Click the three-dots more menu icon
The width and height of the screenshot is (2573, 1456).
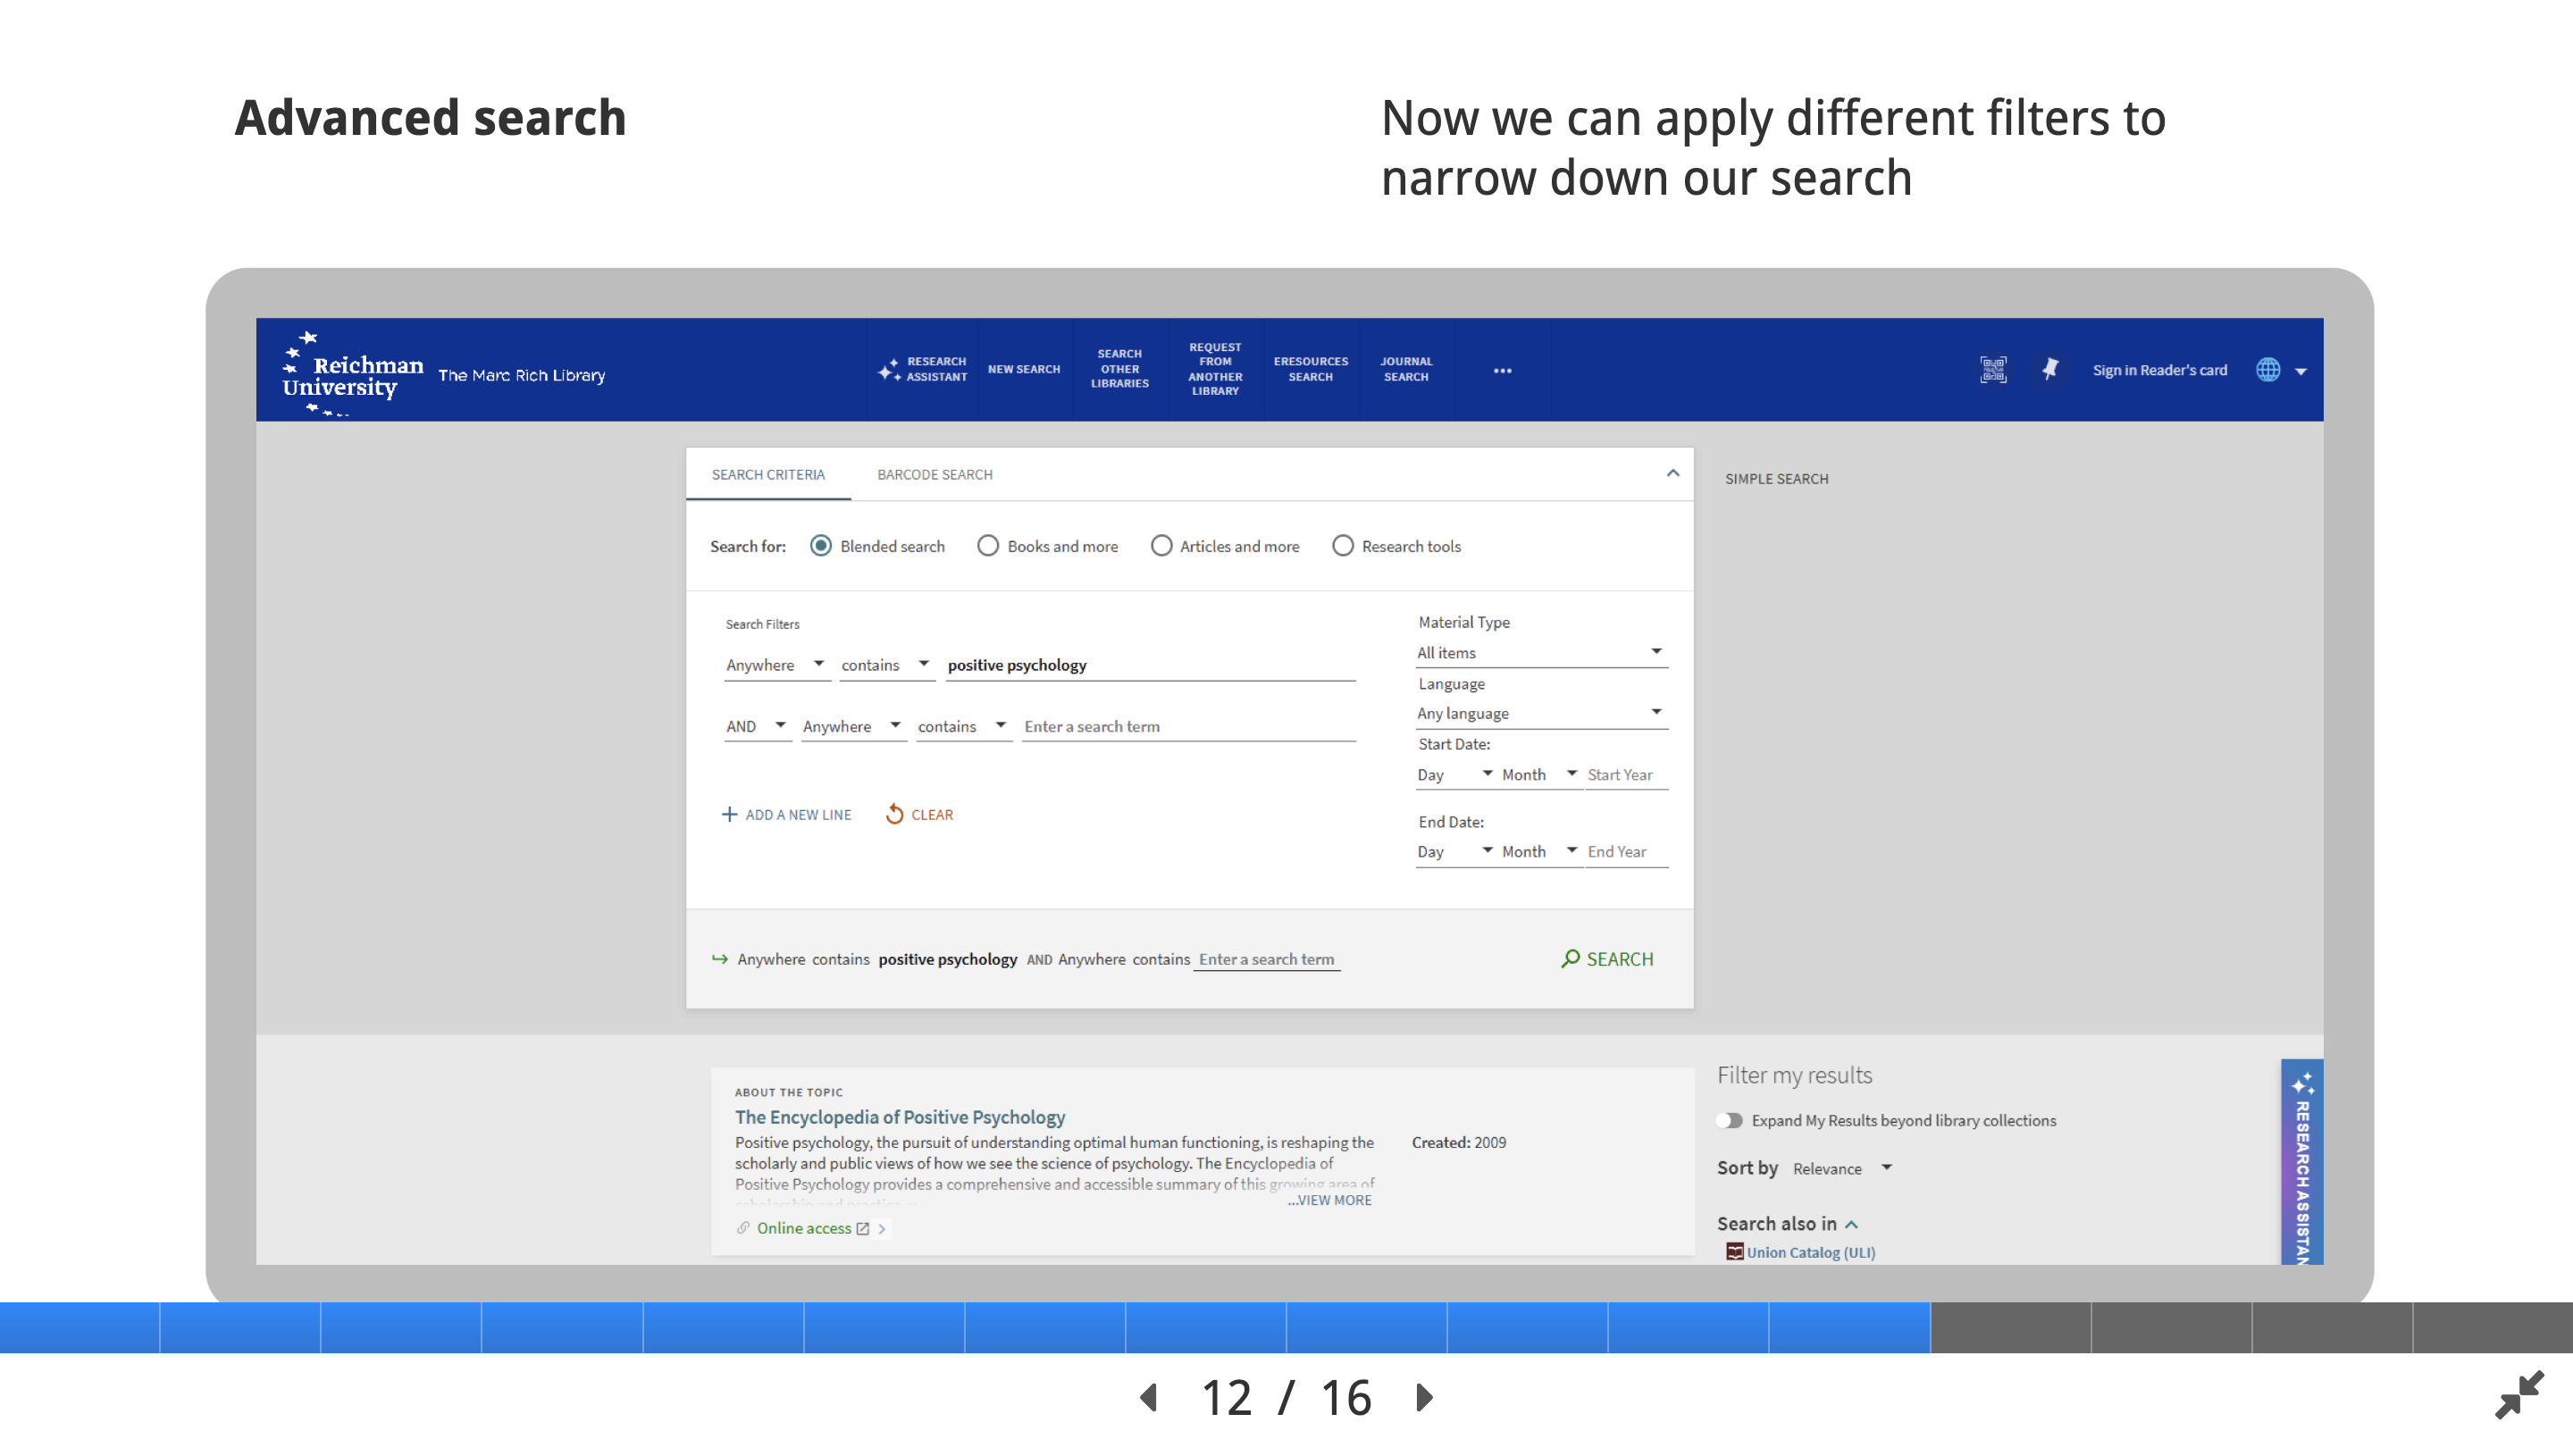coord(1502,371)
